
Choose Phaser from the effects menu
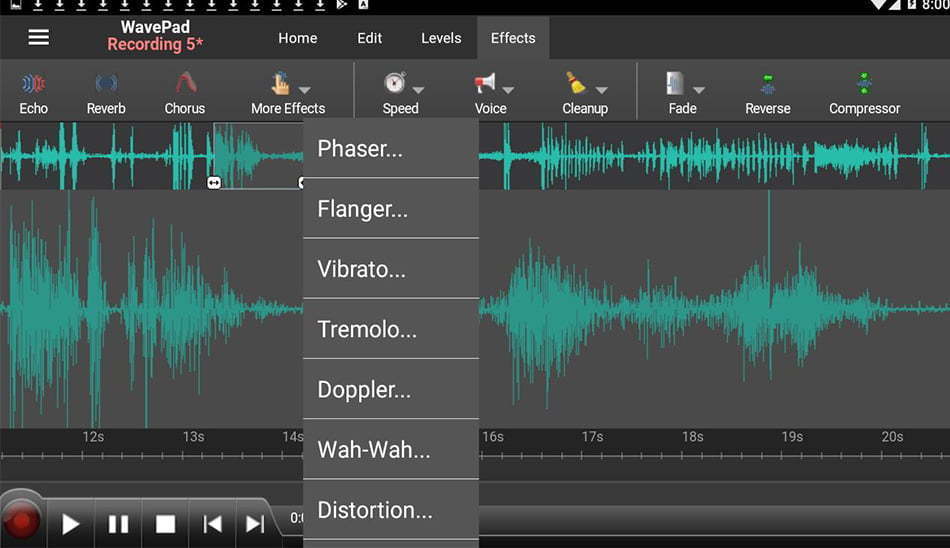tap(391, 149)
